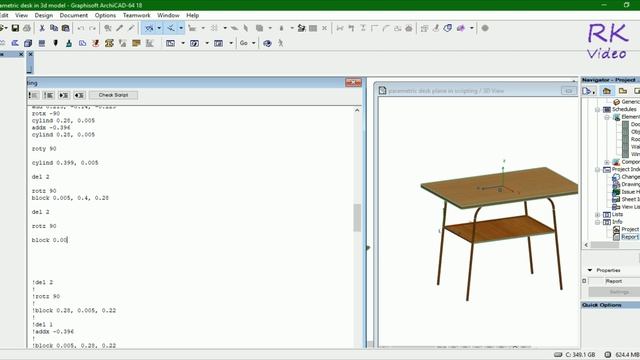Collapse the Project Indexes tree node
The image size is (640, 360).
(x=597, y=169)
